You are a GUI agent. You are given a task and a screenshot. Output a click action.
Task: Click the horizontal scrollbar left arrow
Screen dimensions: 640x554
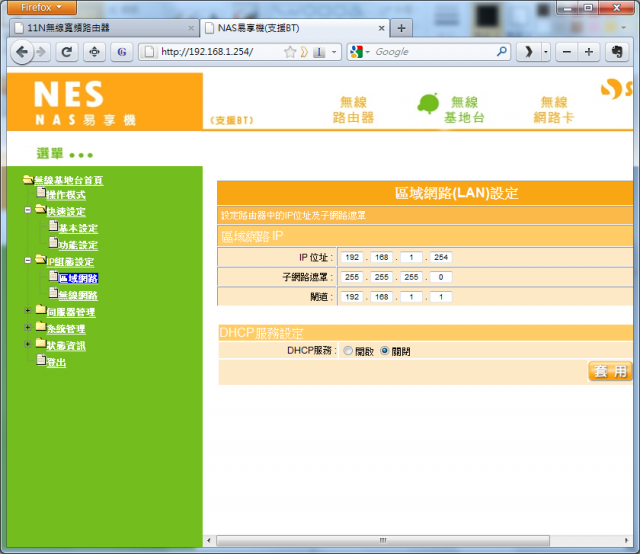coord(209,541)
